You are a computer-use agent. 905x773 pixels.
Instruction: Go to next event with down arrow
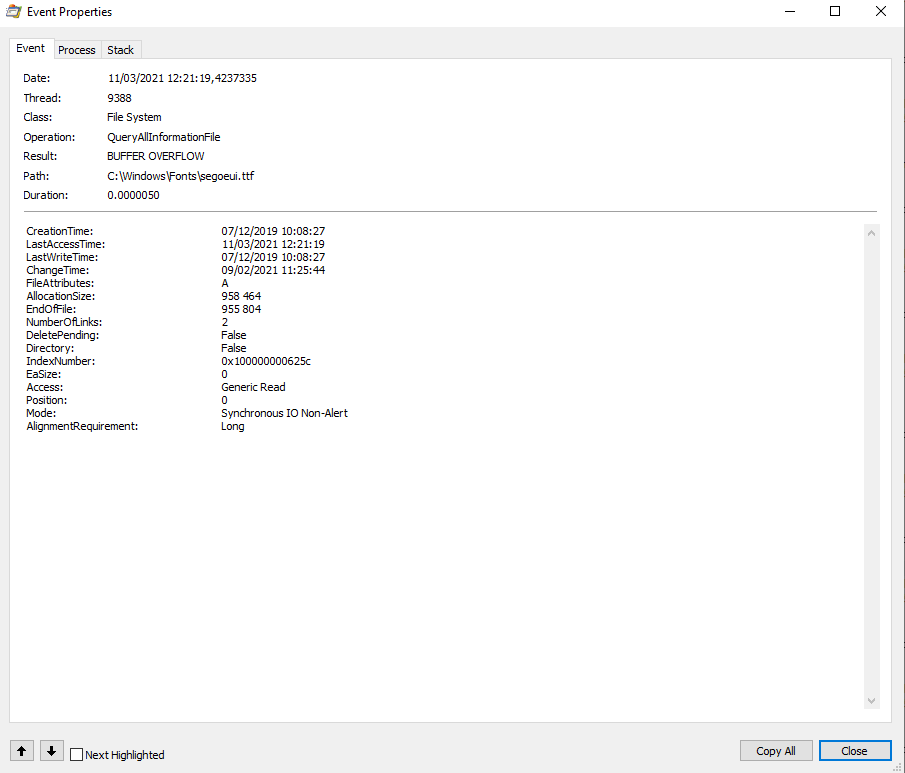51,751
